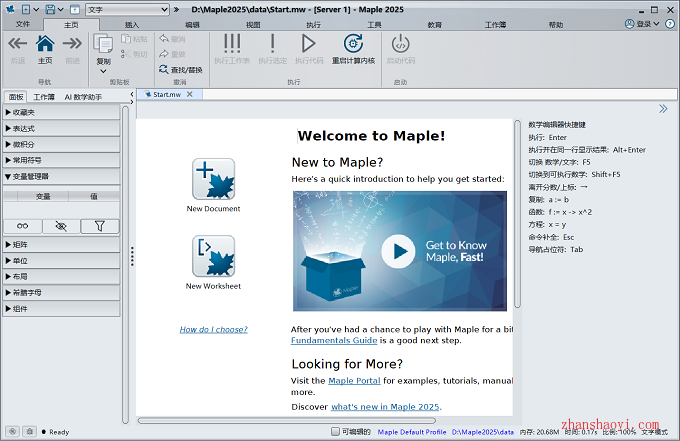The image size is (680, 441).
Task: Click the stop icon in status bar
Action: (x=13, y=431)
